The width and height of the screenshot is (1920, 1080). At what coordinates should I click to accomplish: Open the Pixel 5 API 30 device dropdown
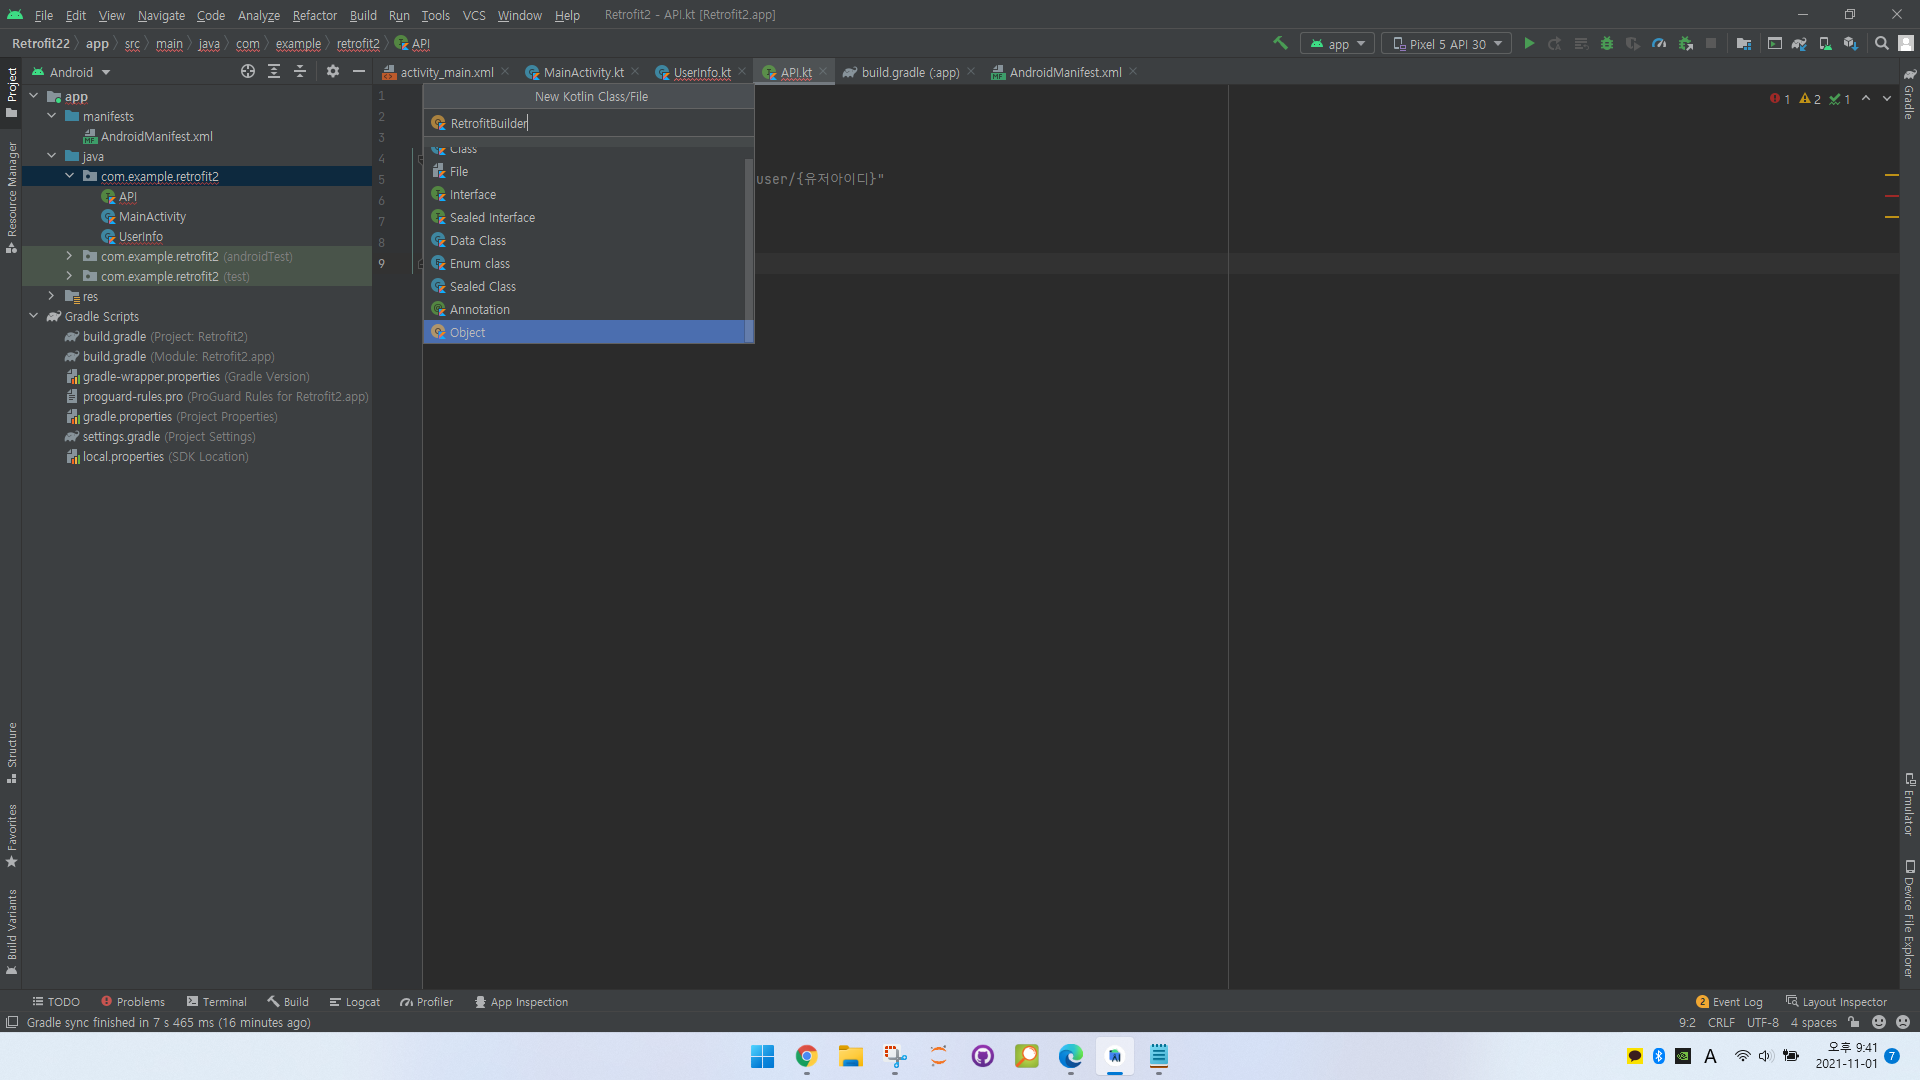tap(1447, 44)
